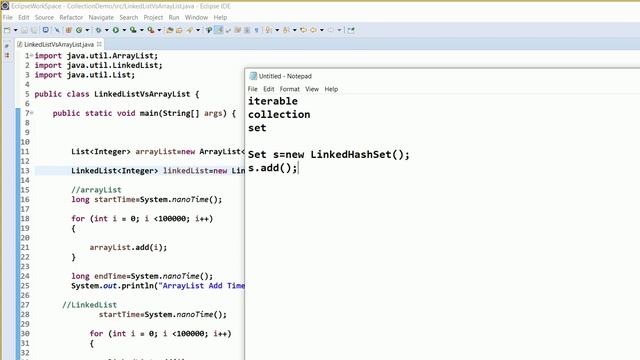Open Eclipse Help menu
This screenshot has height=360, width=640.
(220, 18)
